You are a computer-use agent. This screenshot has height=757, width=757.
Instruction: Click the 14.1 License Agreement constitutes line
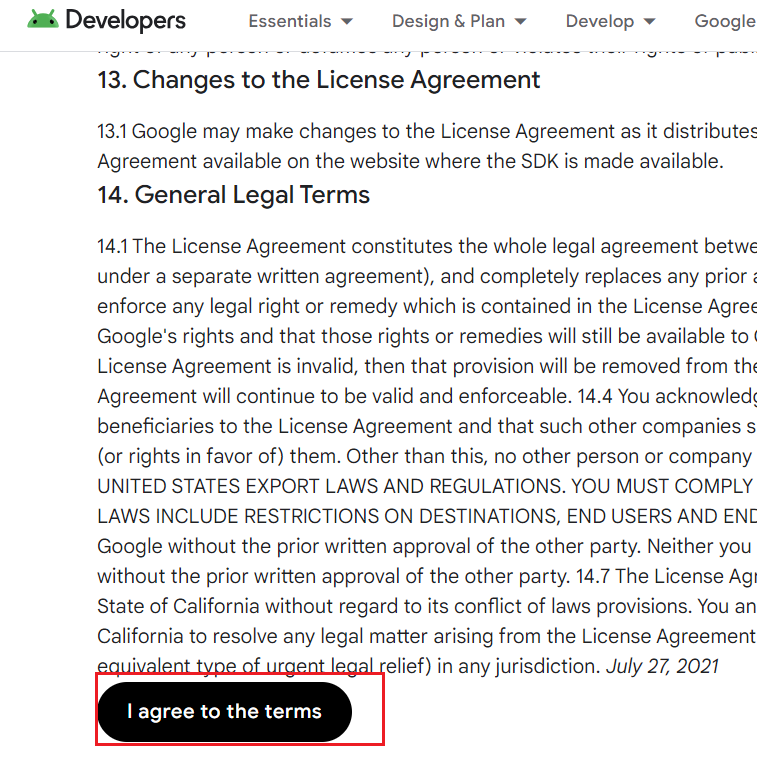point(427,246)
